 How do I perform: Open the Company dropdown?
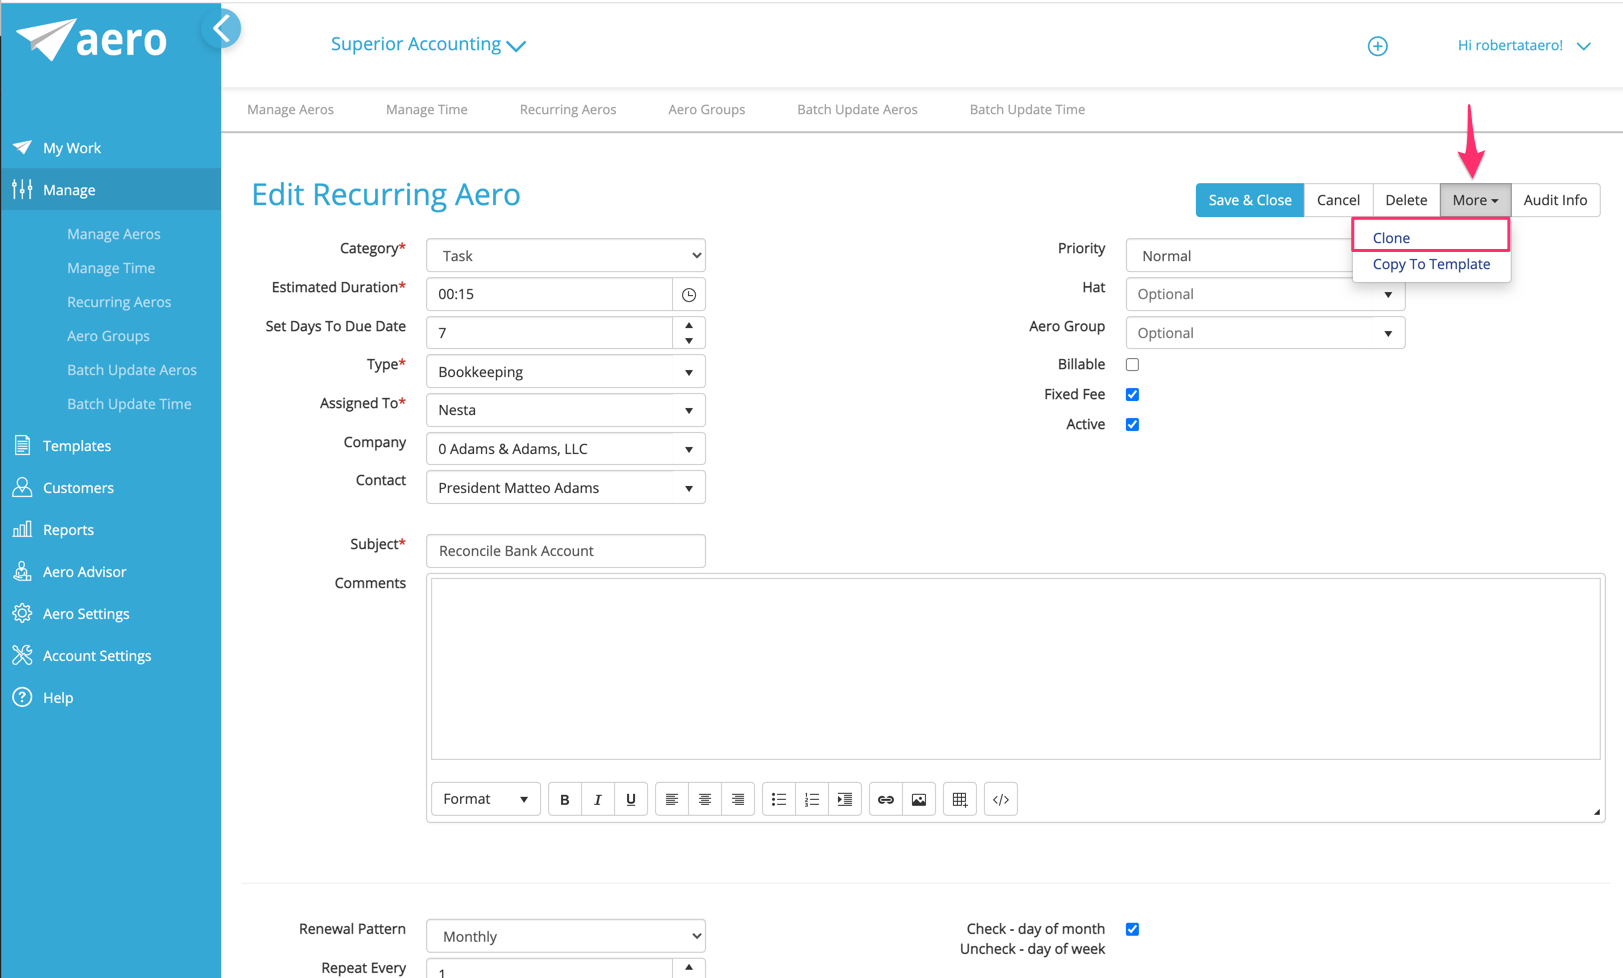coord(566,449)
